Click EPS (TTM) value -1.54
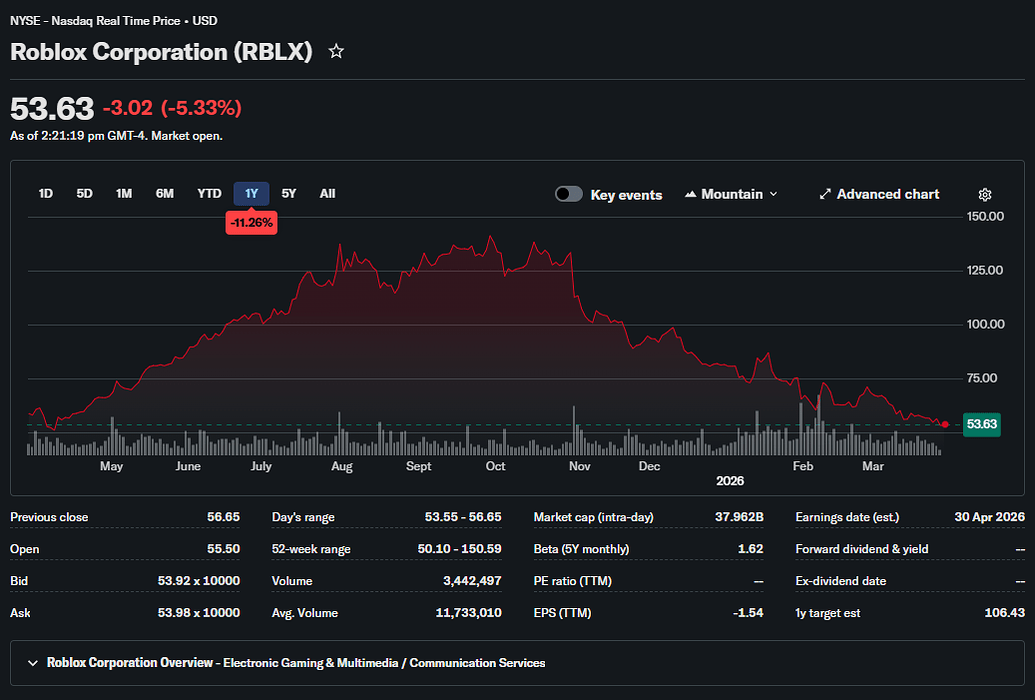This screenshot has width=1035, height=700. (x=748, y=612)
